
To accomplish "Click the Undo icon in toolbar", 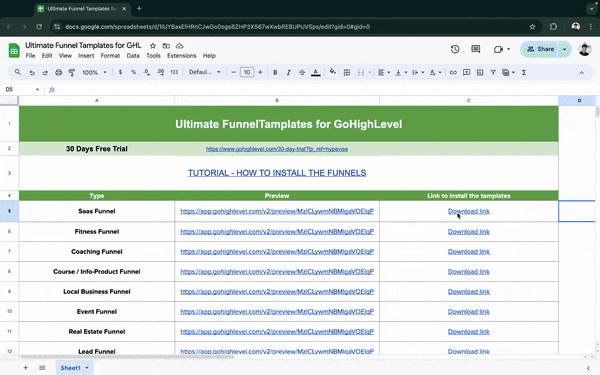I will click(x=32, y=72).
